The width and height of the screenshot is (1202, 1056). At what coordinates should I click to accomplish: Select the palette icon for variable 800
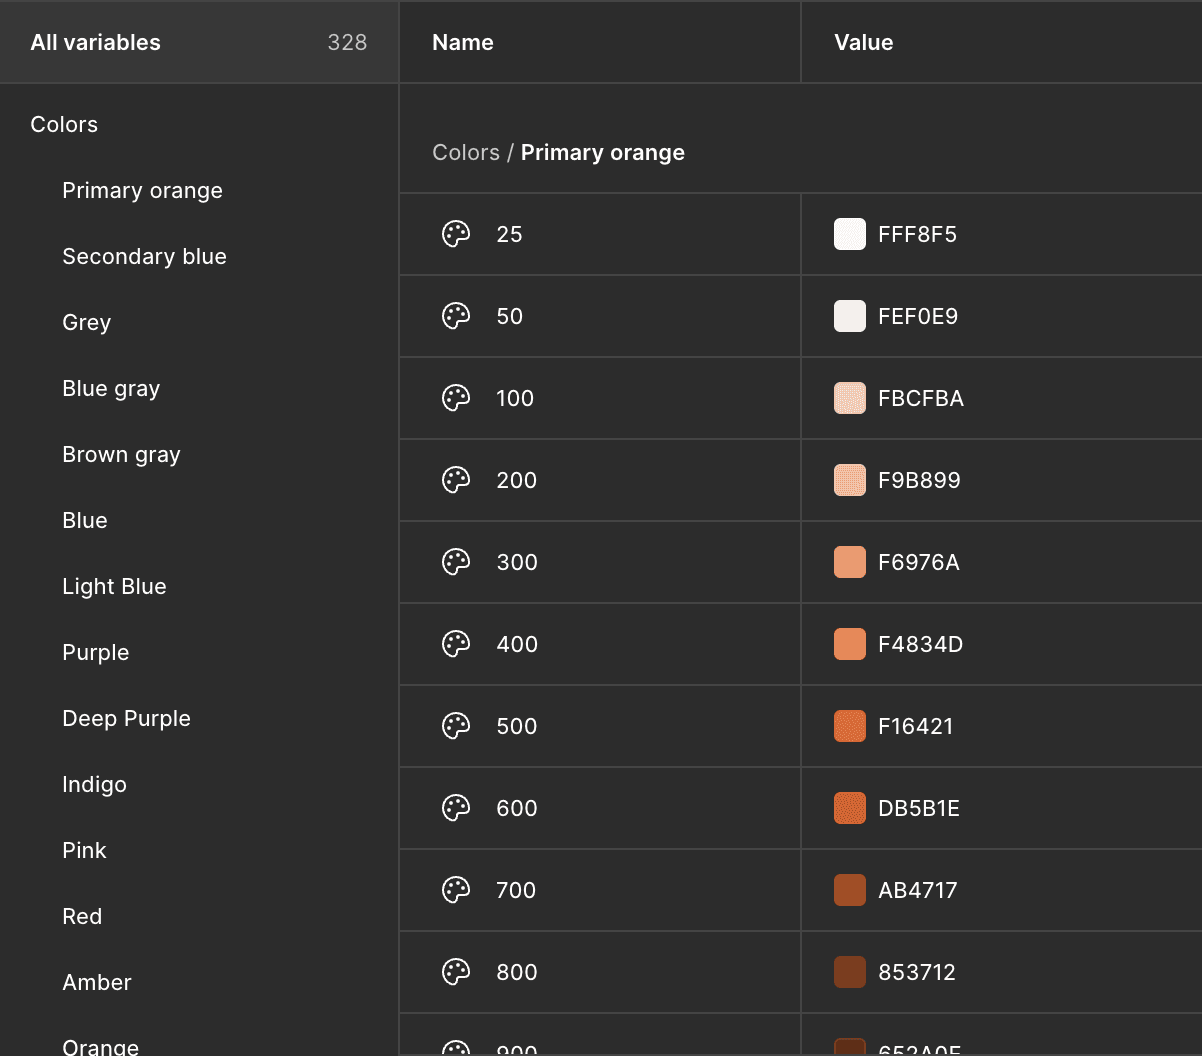tap(456, 972)
